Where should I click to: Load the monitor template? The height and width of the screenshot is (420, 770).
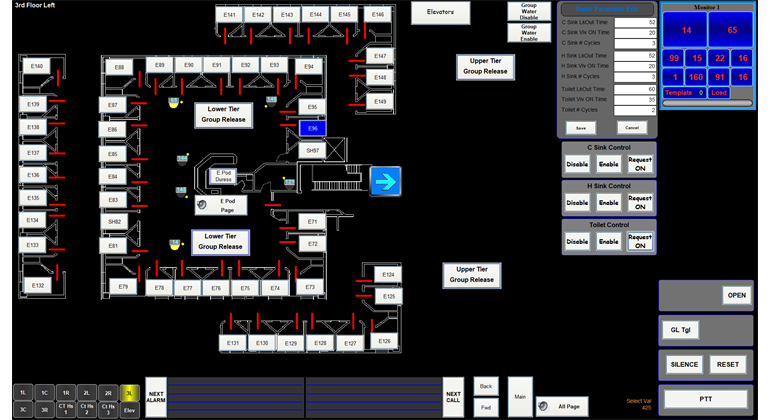pyautogui.click(x=718, y=92)
